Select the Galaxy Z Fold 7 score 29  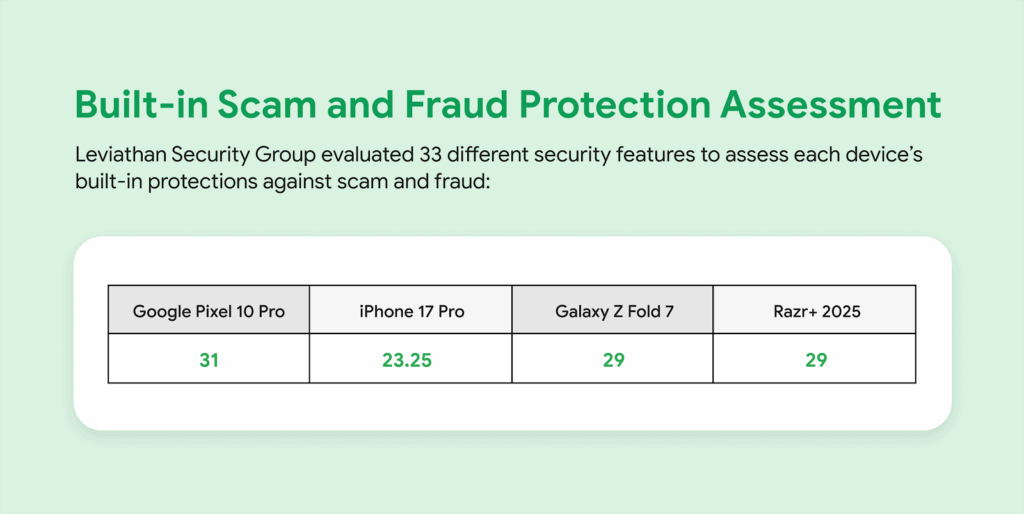[613, 359]
